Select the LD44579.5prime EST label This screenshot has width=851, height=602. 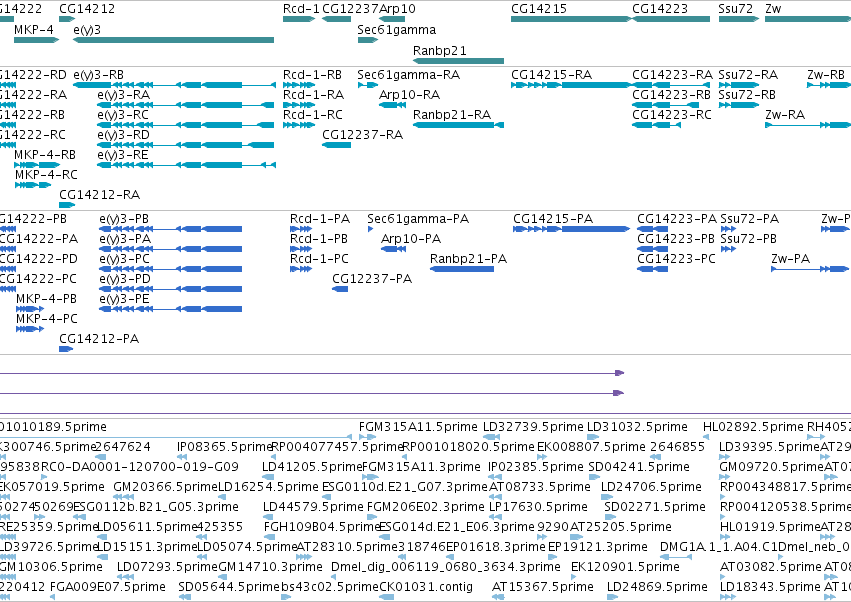tap(313, 507)
